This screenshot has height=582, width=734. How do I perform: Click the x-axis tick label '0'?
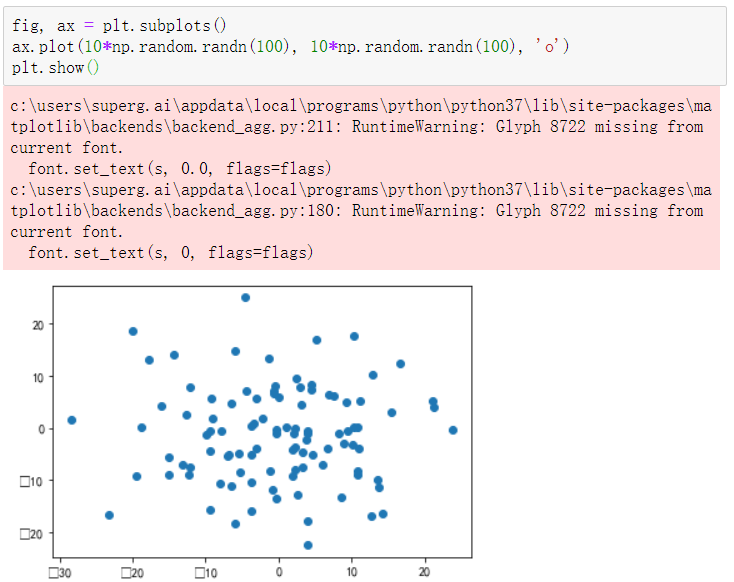(279, 572)
